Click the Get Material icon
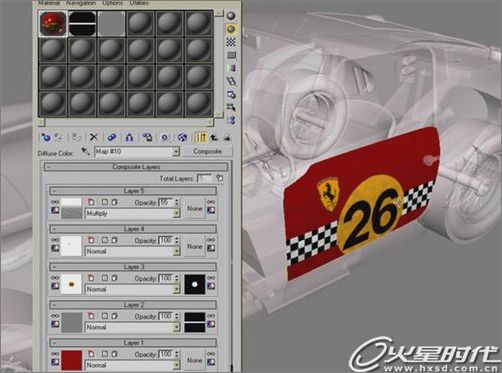 point(45,137)
